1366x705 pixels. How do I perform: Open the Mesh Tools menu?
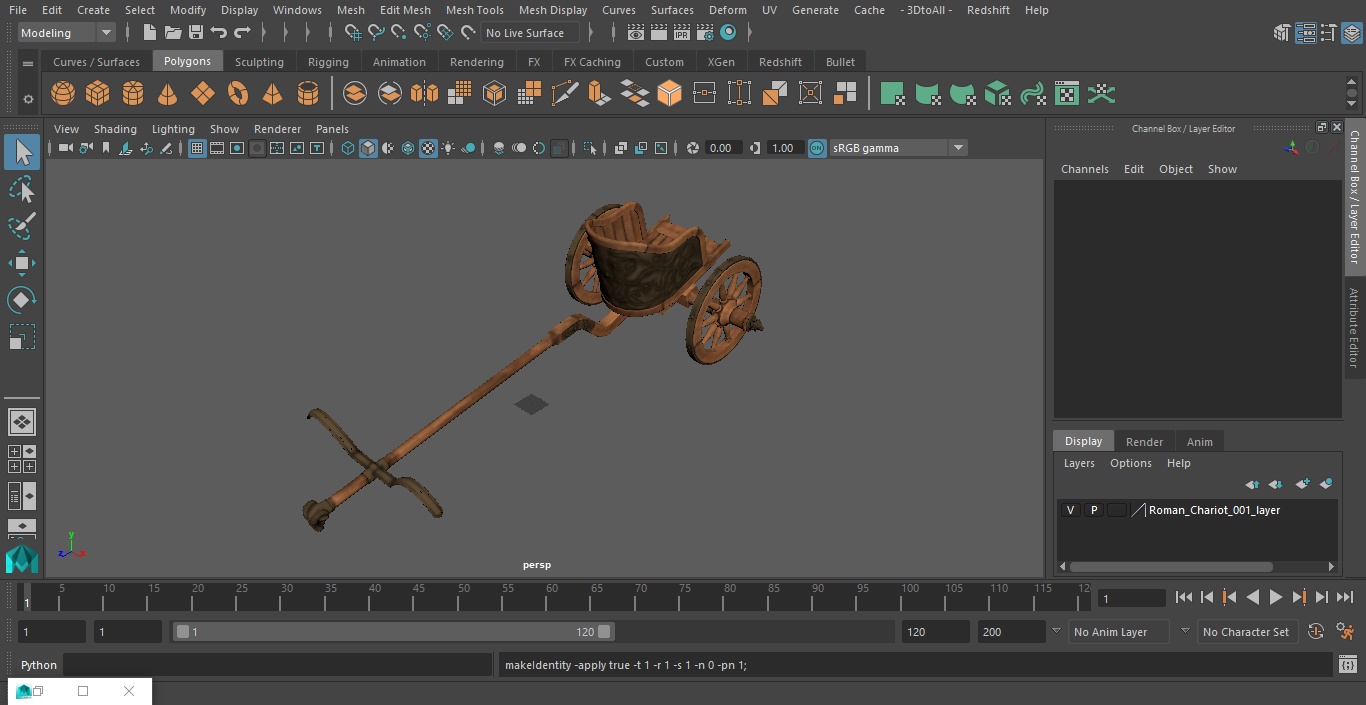474,10
